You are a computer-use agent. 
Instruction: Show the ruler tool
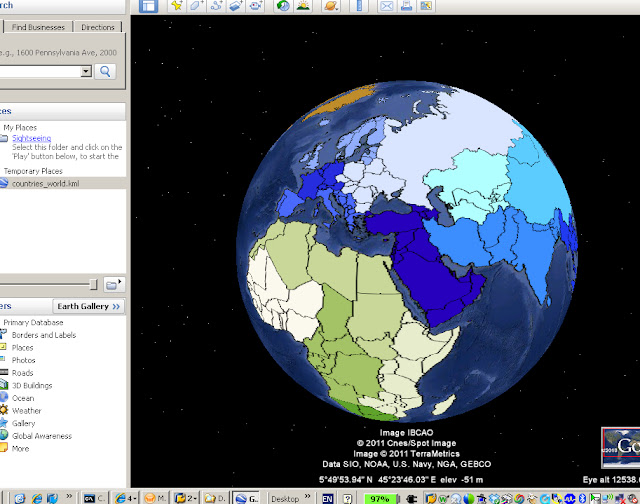point(359,6)
